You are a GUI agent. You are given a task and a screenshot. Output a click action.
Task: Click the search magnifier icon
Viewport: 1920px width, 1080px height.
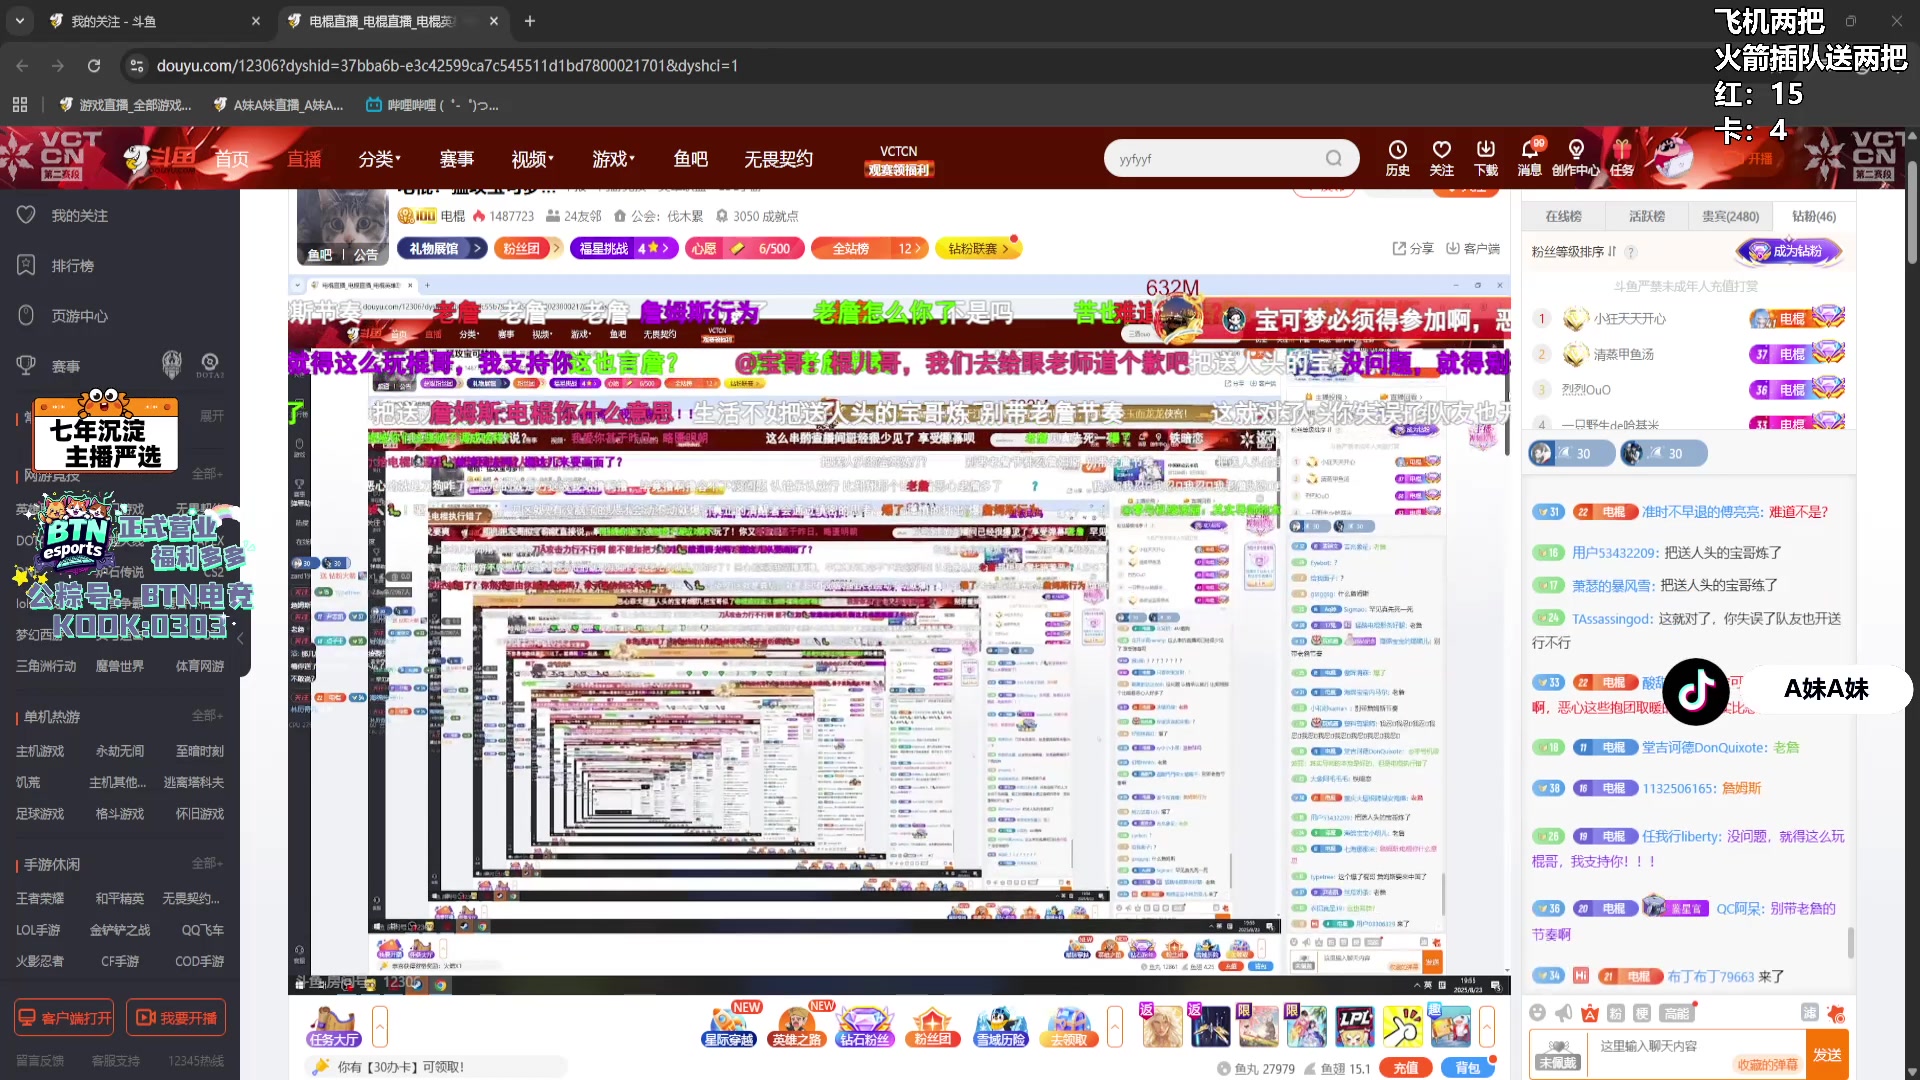1334,158
